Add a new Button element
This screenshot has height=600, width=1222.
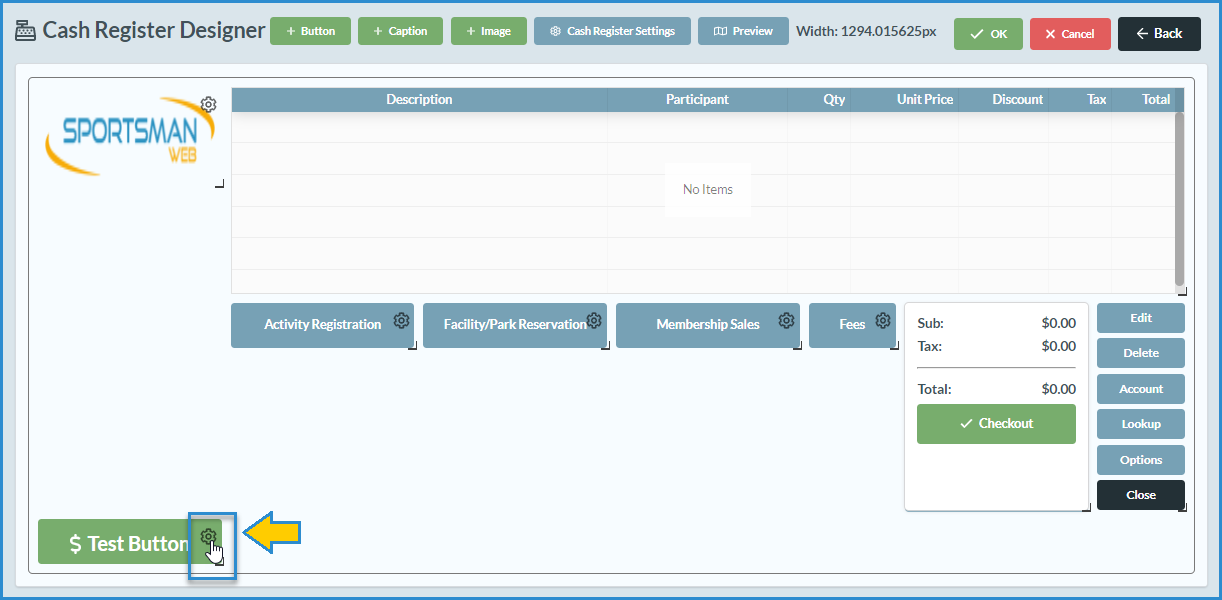tap(310, 31)
